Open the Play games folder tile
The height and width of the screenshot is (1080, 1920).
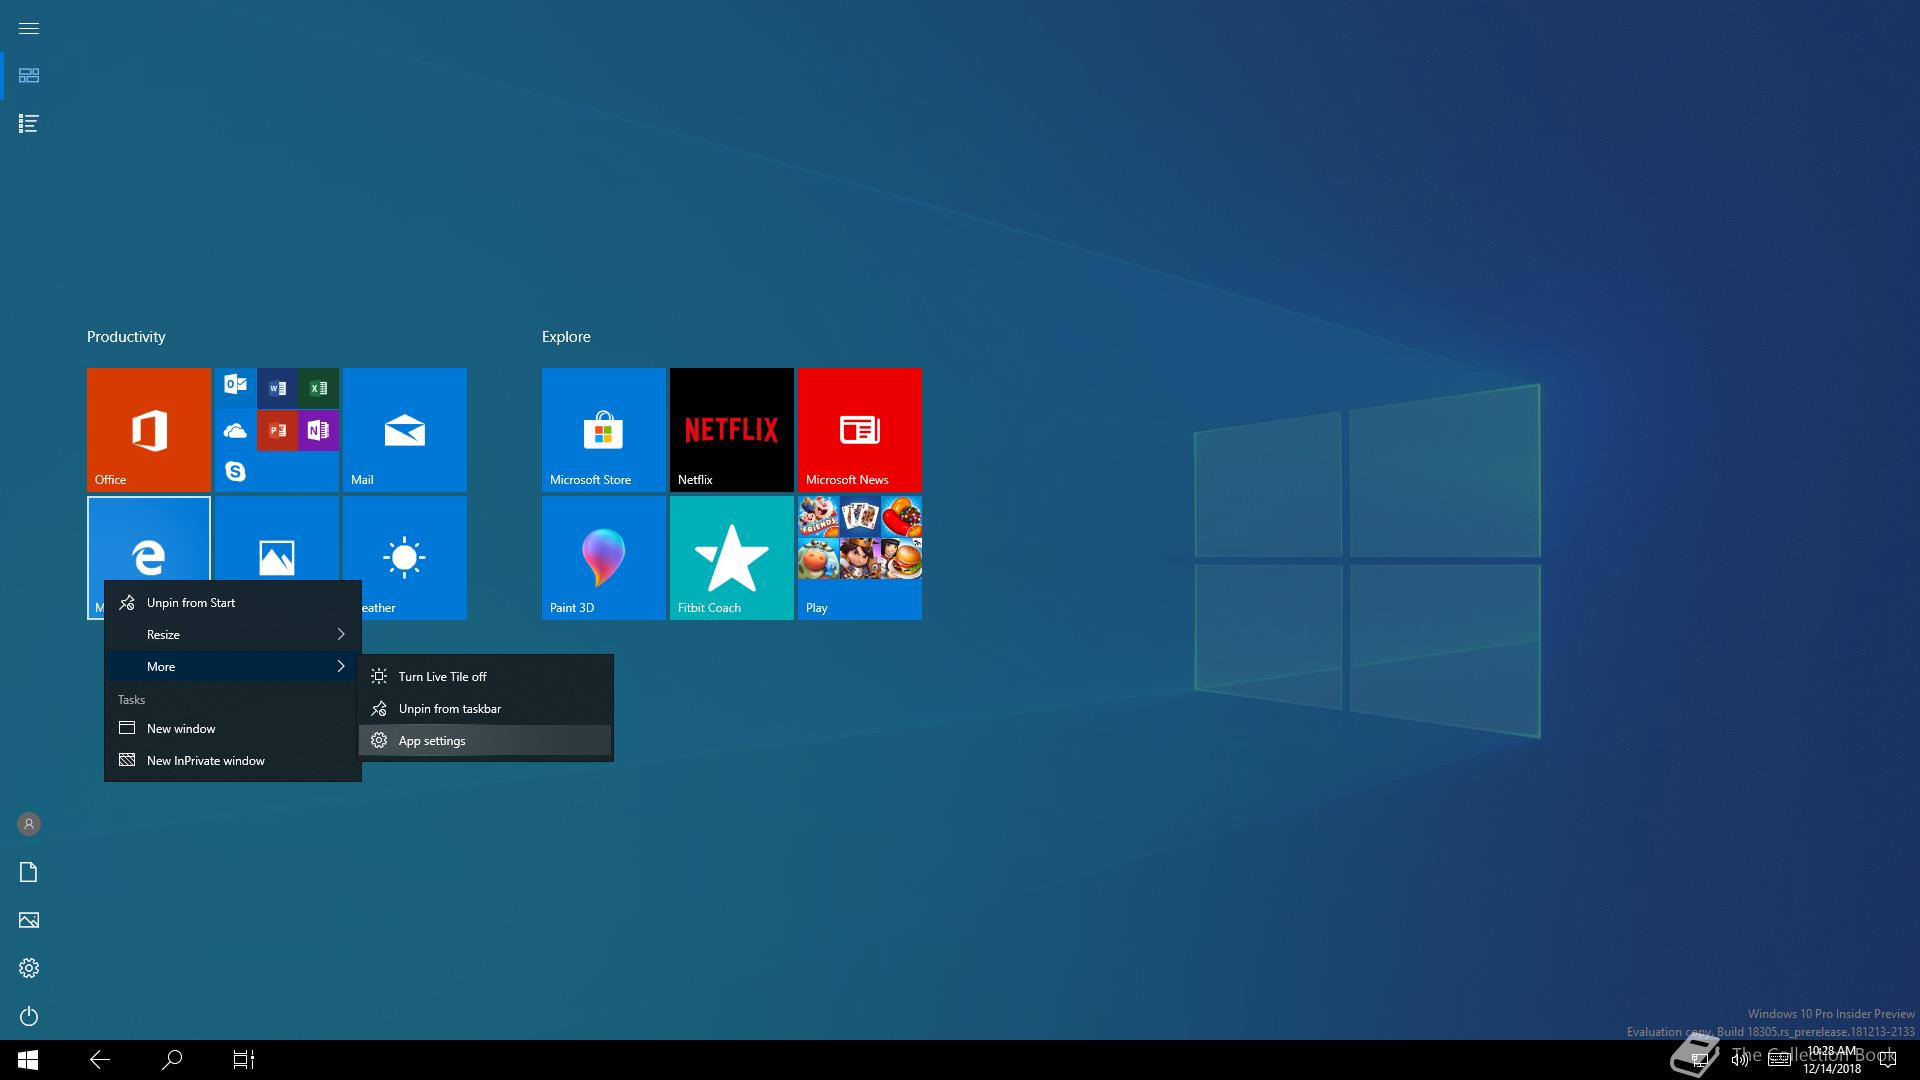860,558
